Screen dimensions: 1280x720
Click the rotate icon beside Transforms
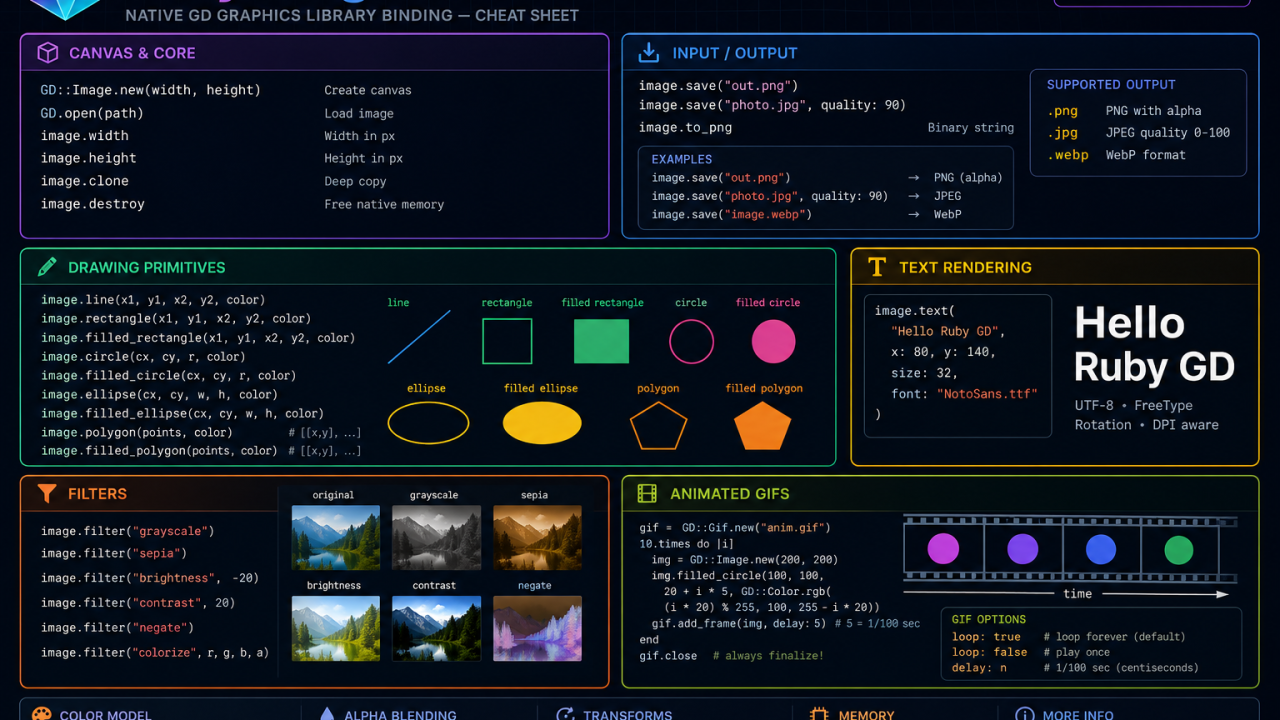pos(565,715)
